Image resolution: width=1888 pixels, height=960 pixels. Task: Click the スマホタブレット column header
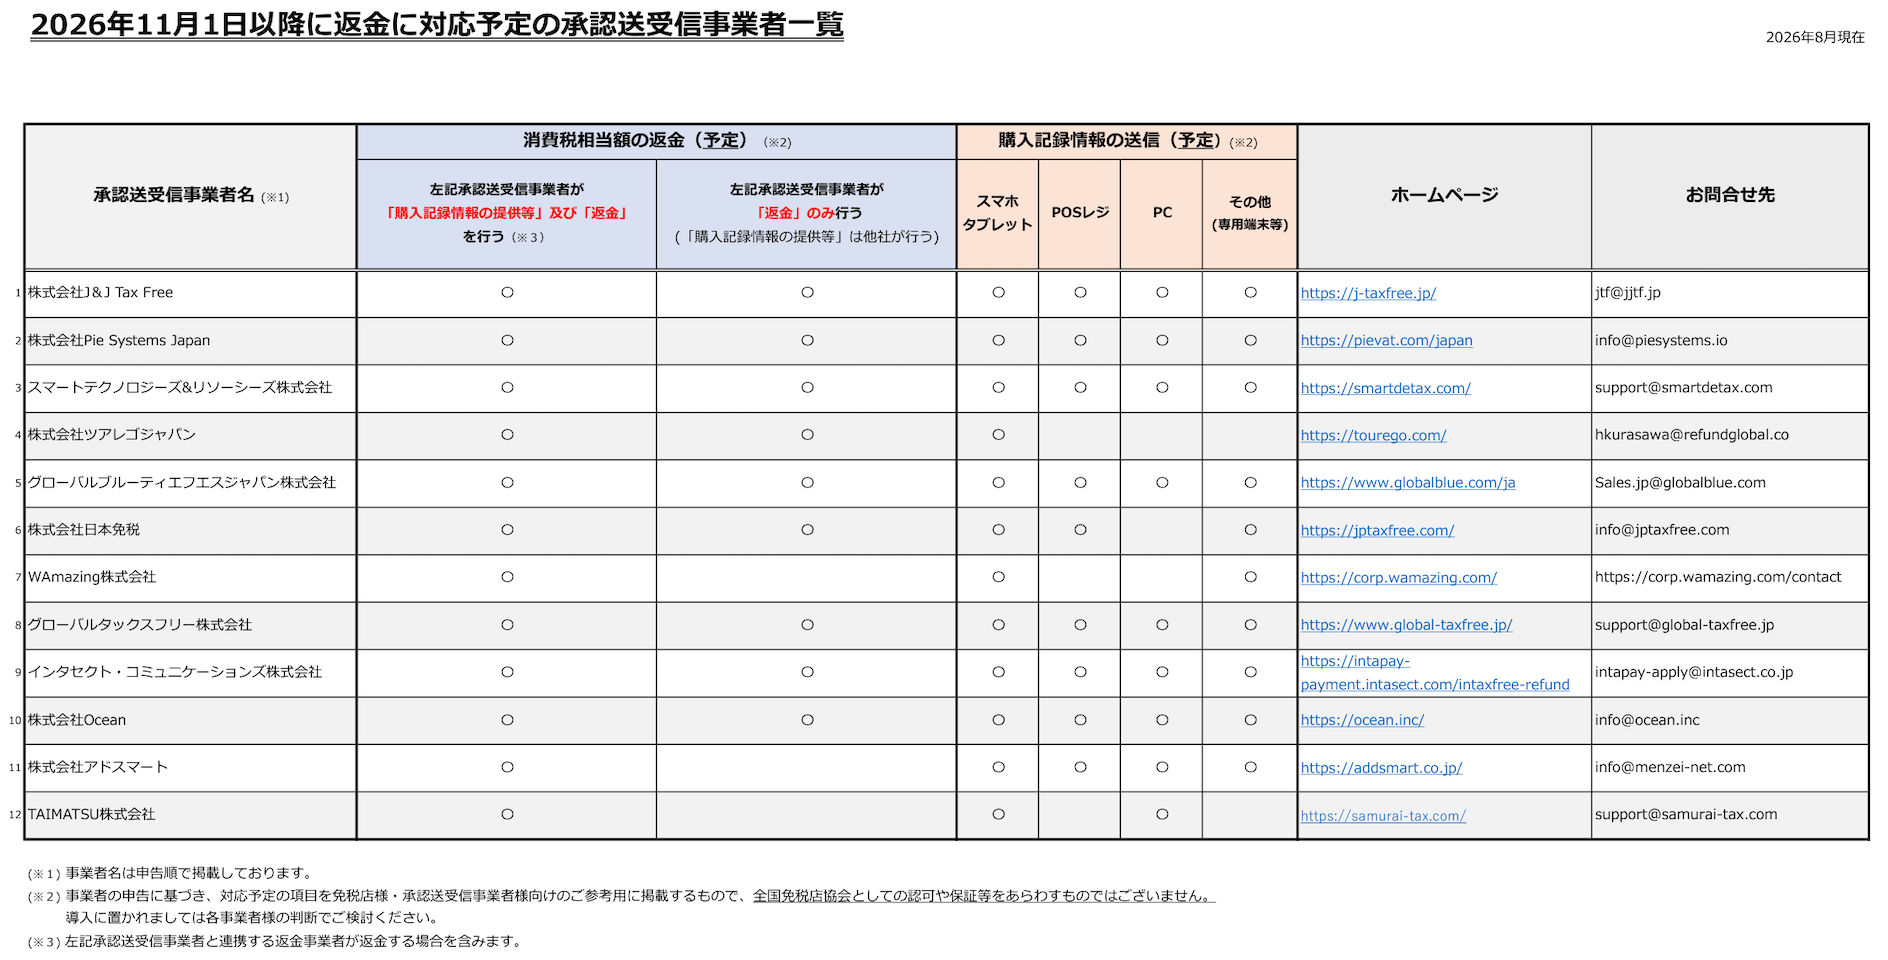(998, 213)
